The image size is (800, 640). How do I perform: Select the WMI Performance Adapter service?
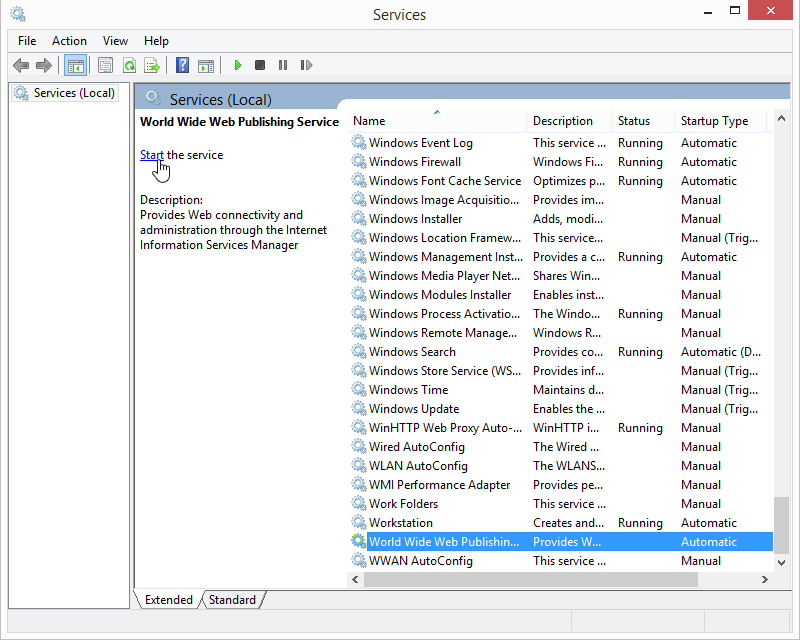pyautogui.click(x=560, y=484)
